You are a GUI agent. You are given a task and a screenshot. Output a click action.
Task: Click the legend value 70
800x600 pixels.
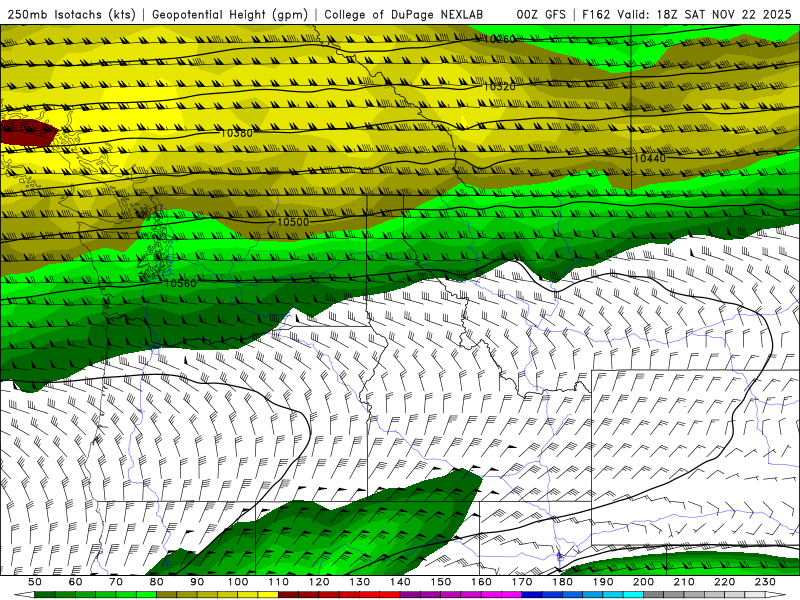point(116,582)
